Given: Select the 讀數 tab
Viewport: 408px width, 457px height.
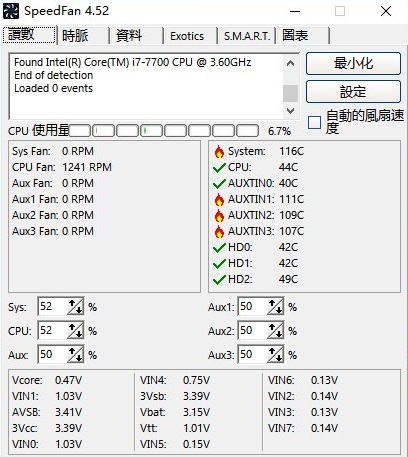Looking at the screenshot, I should click(29, 35).
